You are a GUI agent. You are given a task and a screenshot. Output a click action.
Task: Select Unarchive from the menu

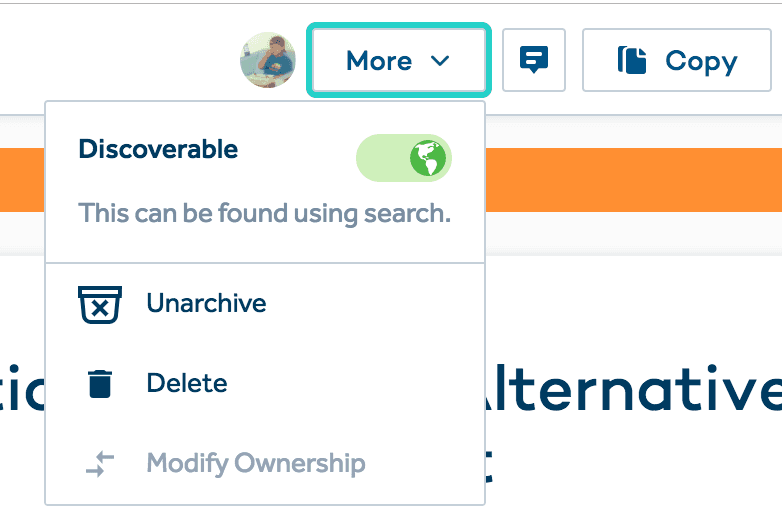(206, 303)
